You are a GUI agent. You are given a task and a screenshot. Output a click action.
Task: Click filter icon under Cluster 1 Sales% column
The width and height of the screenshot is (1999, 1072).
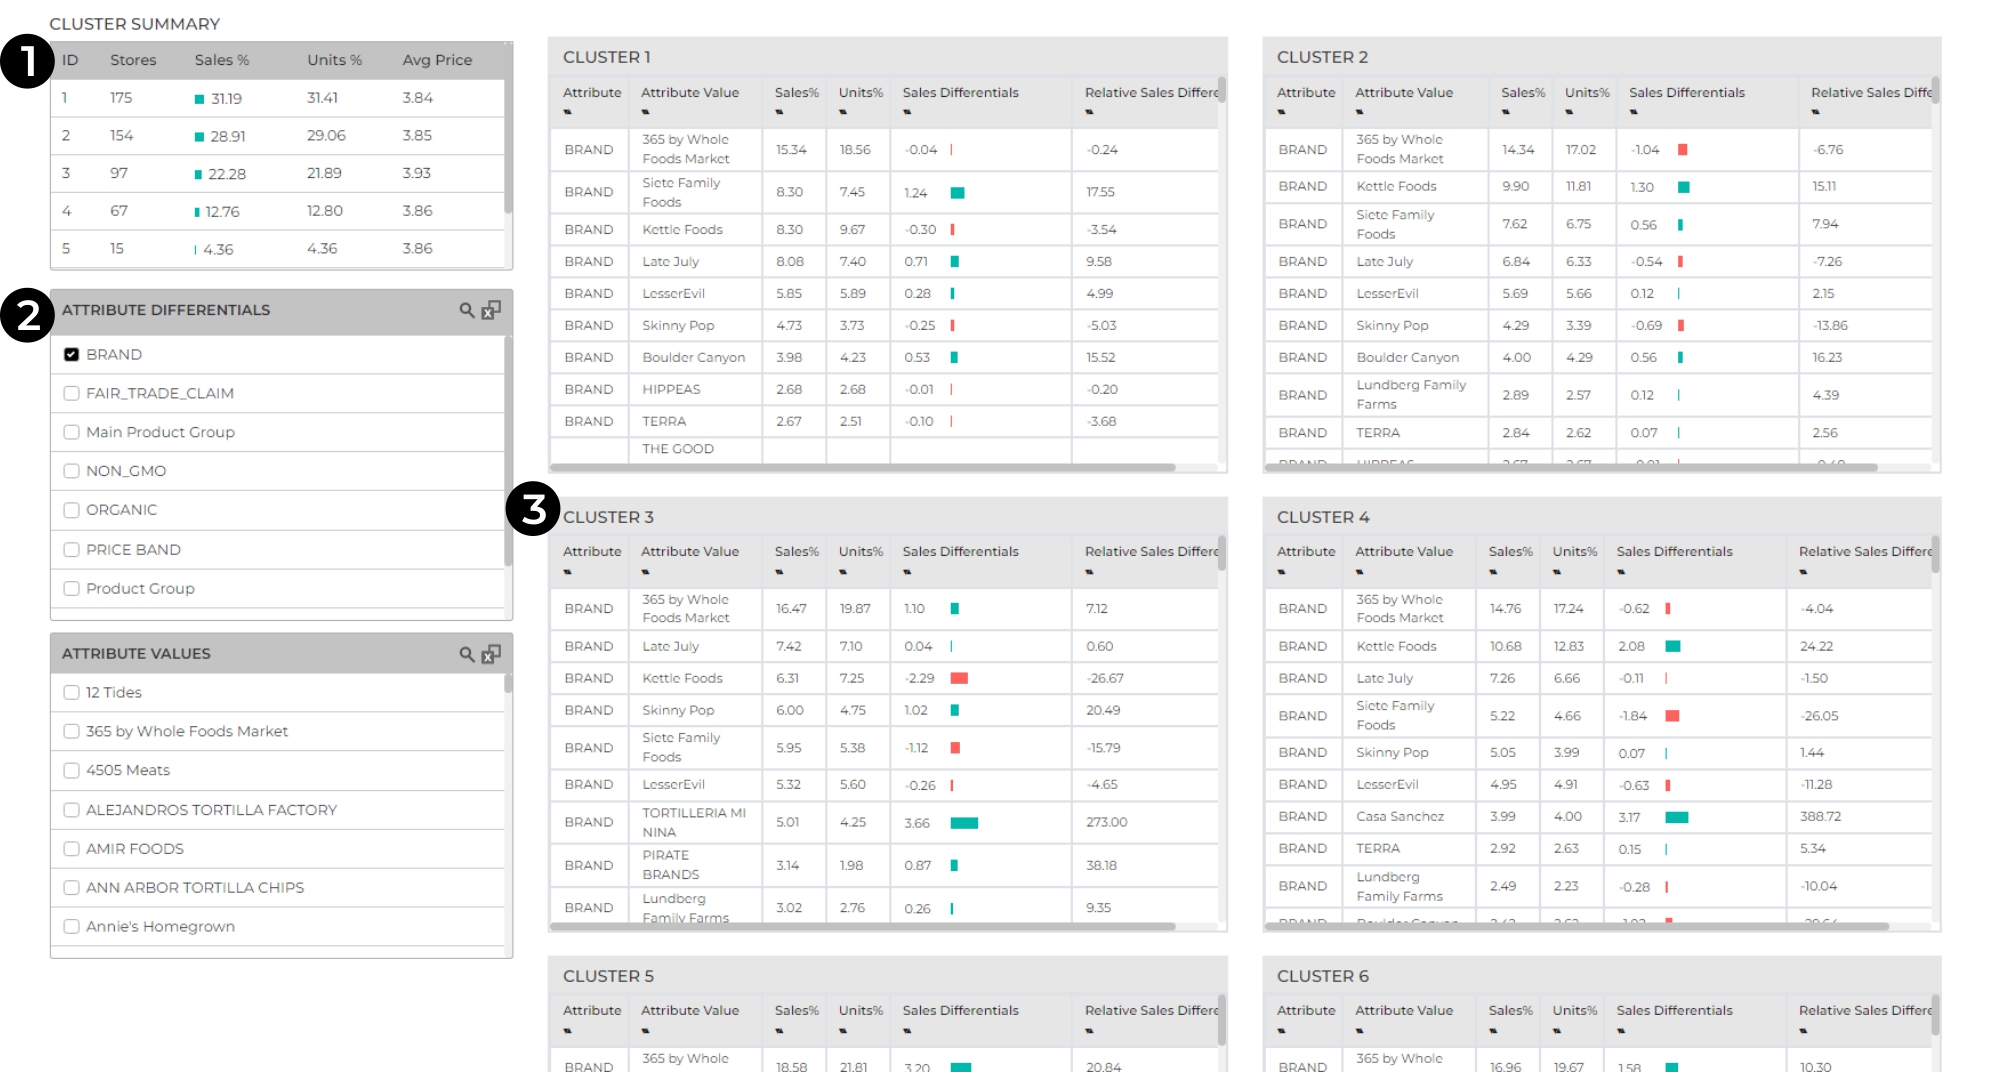779,112
